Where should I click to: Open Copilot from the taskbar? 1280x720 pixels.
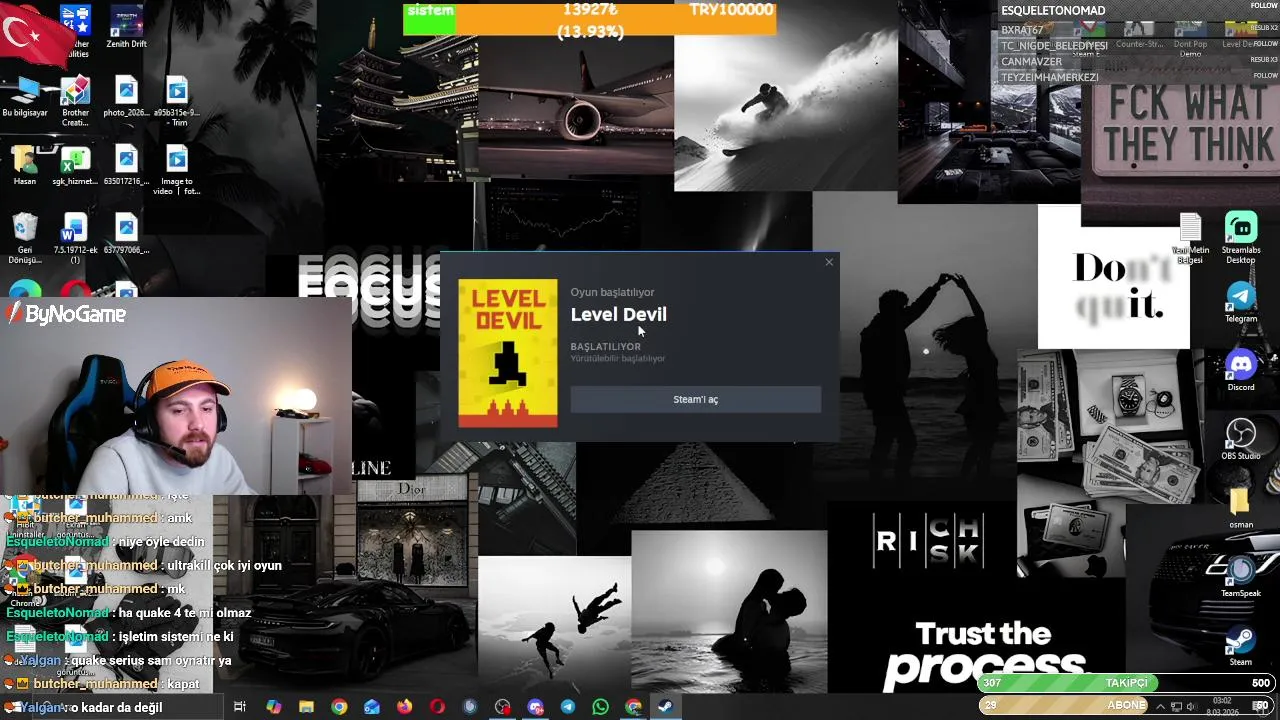click(x=273, y=707)
